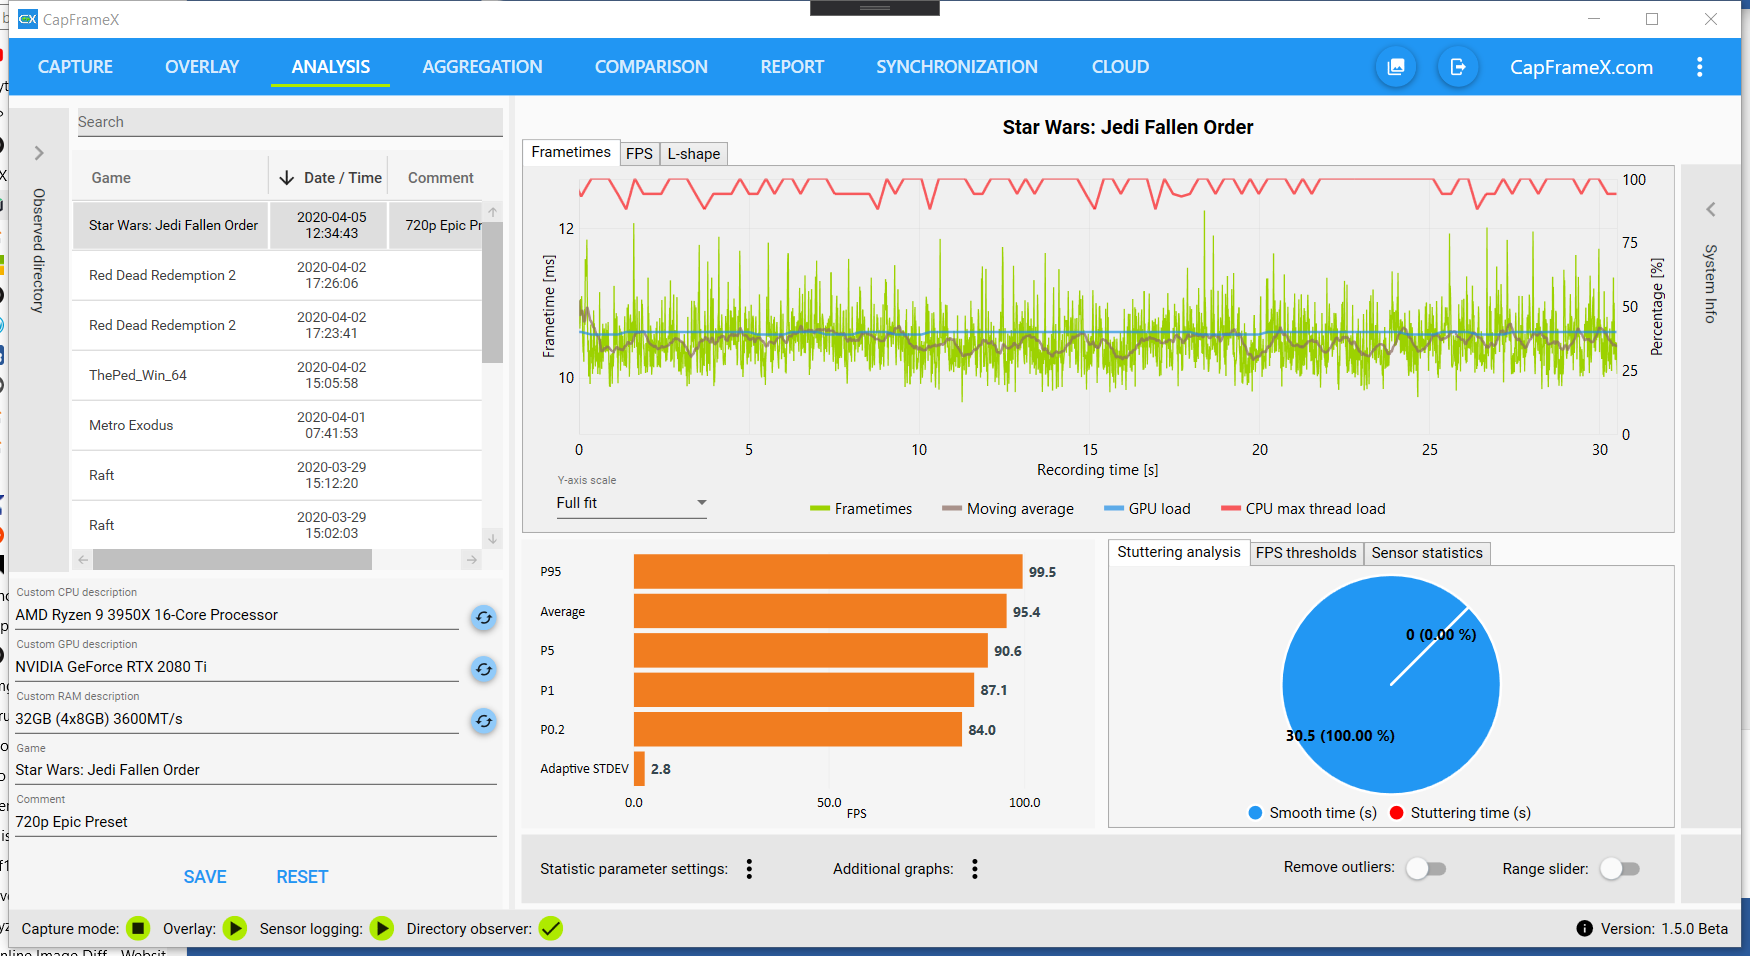Image resolution: width=1750 pixels, height=956 pixels.
Task: Toggle the GPU load legend entry
Action: (x=1147, y=509)
